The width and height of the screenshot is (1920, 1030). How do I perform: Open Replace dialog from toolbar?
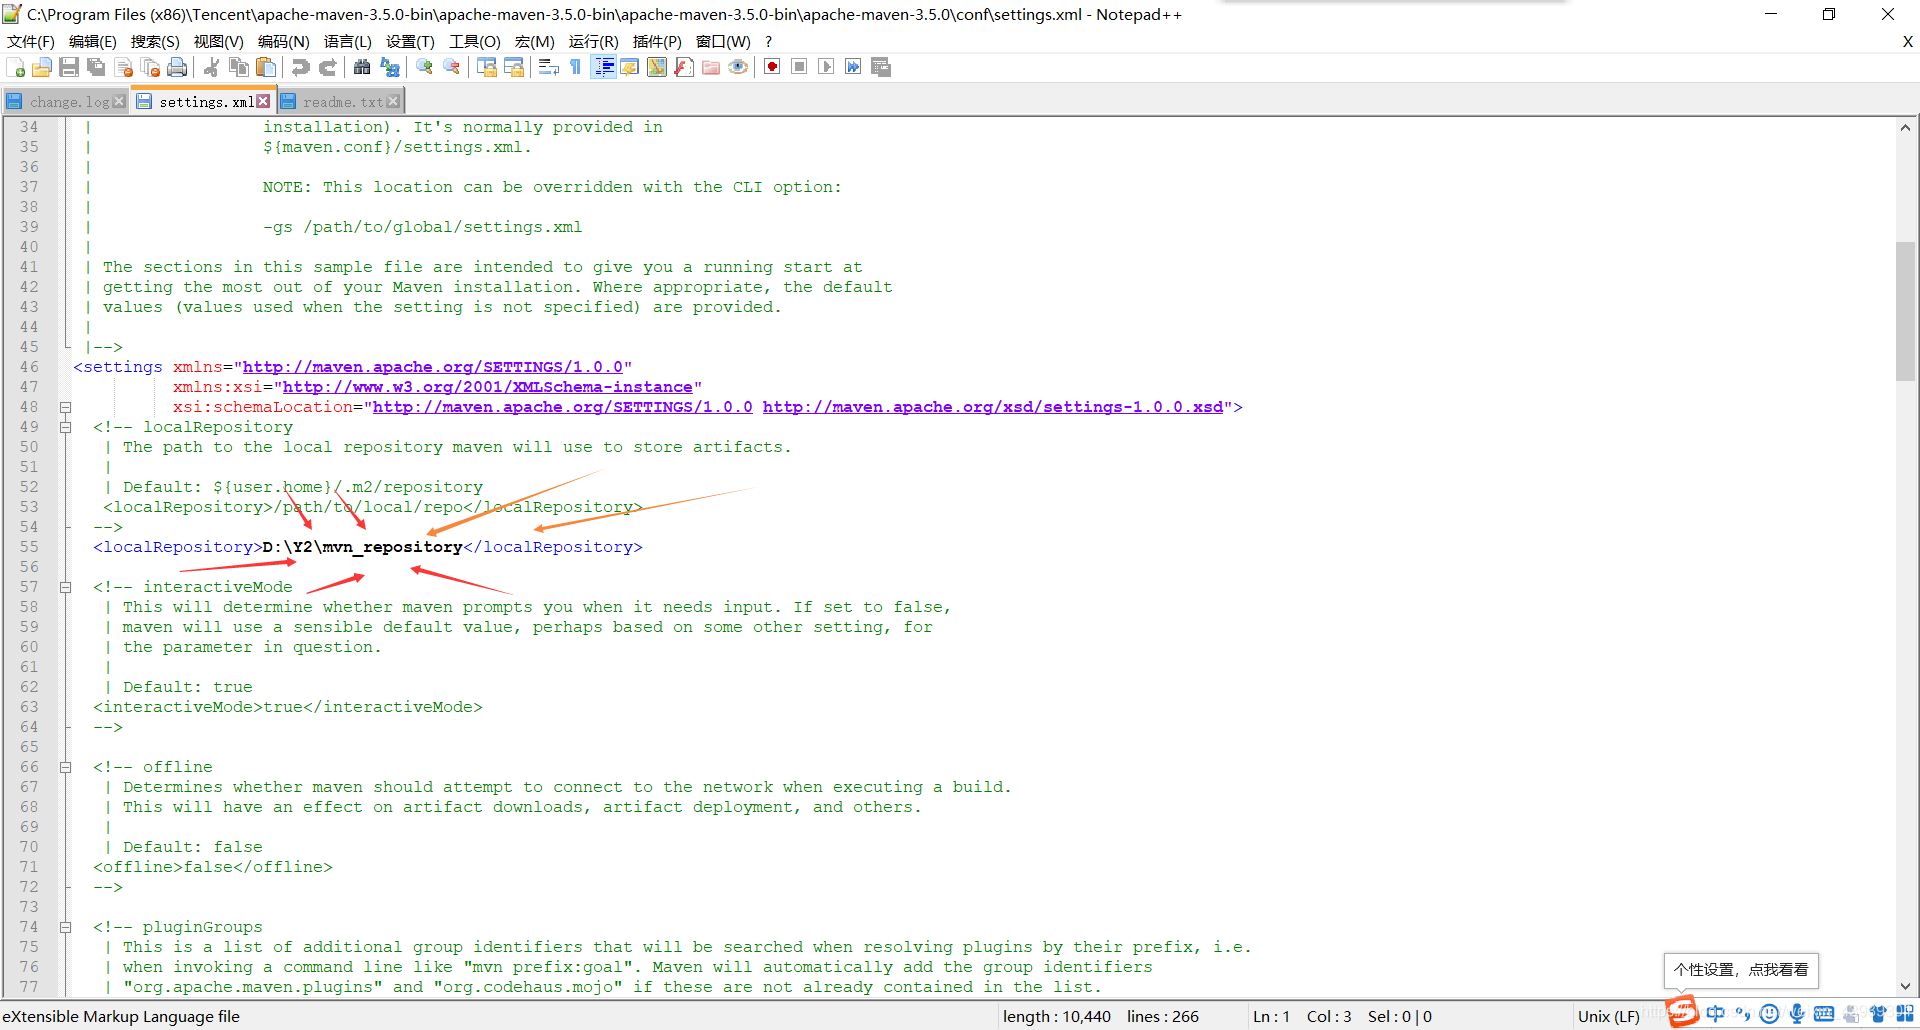pos(389,67)
